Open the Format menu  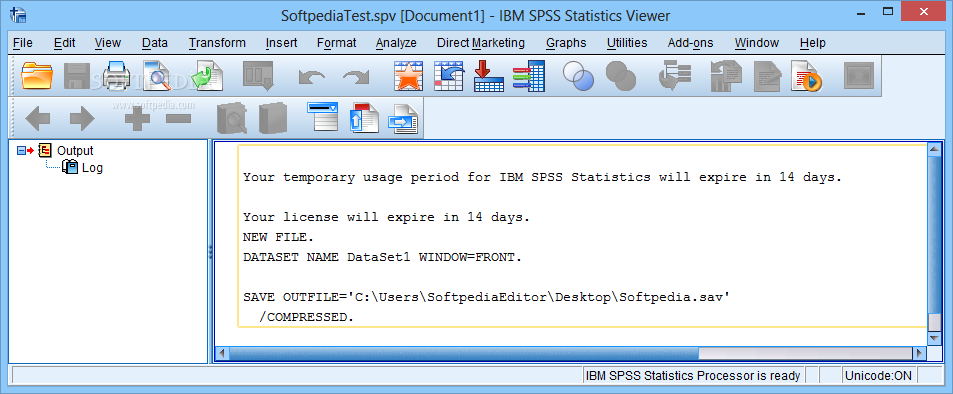pos(336,43)
